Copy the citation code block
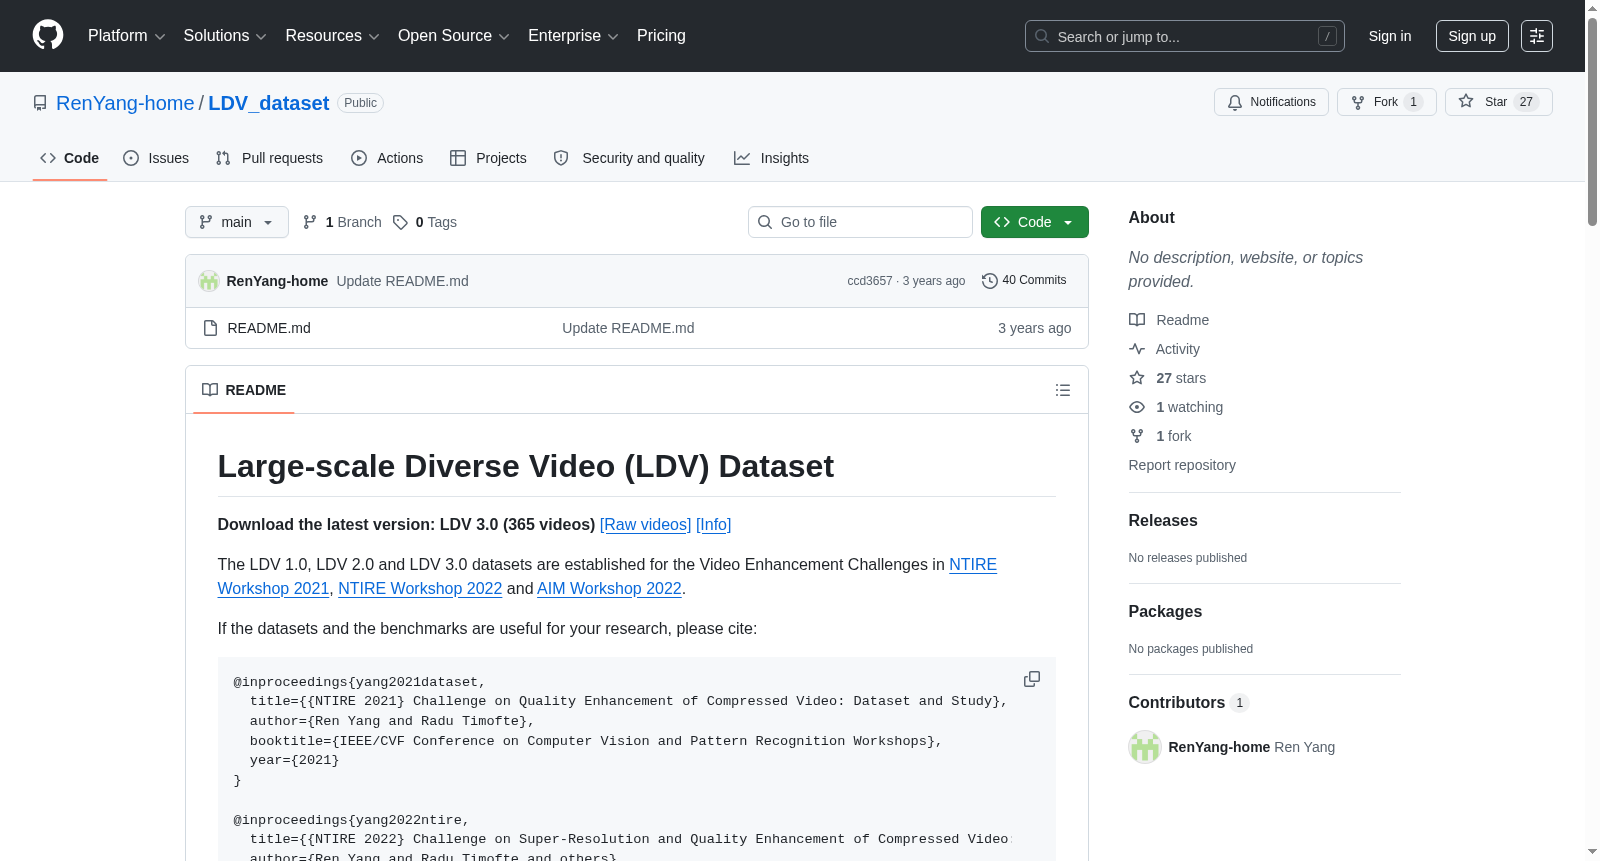This screenshot has height=861, width=1600. click(1032, 679)
